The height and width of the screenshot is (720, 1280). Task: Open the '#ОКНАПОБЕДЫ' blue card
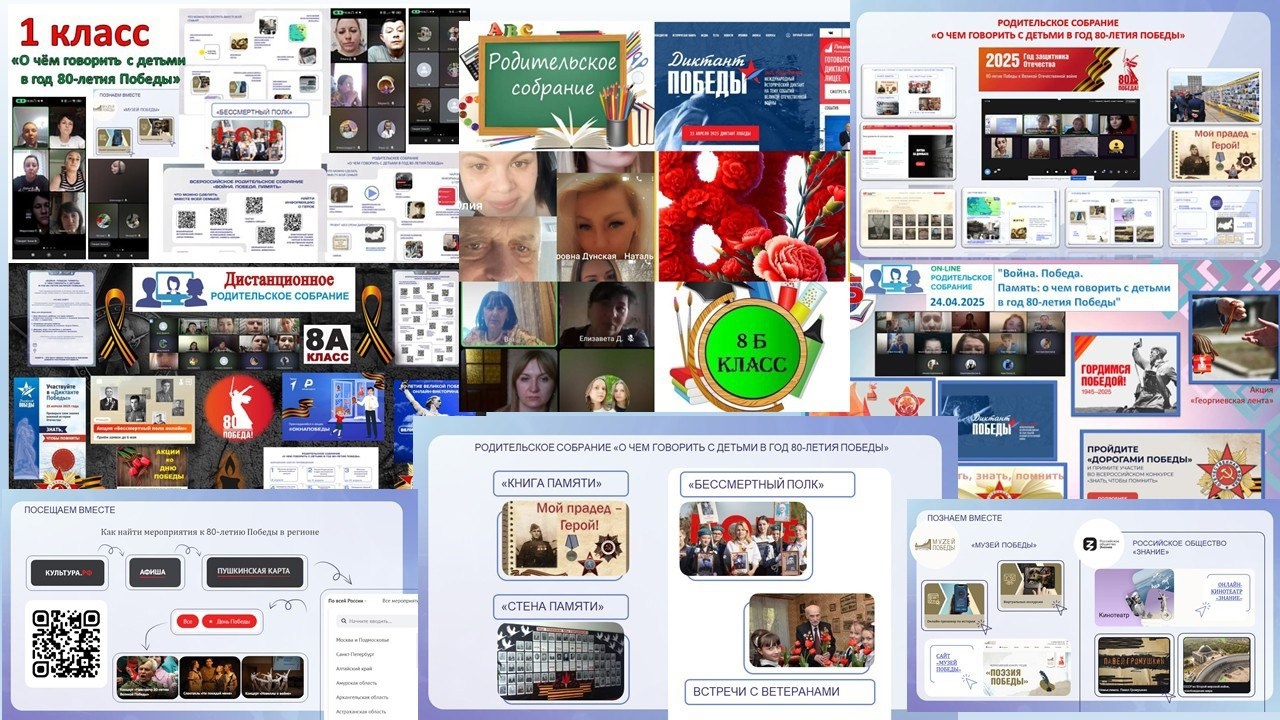(x=334, y=408)
